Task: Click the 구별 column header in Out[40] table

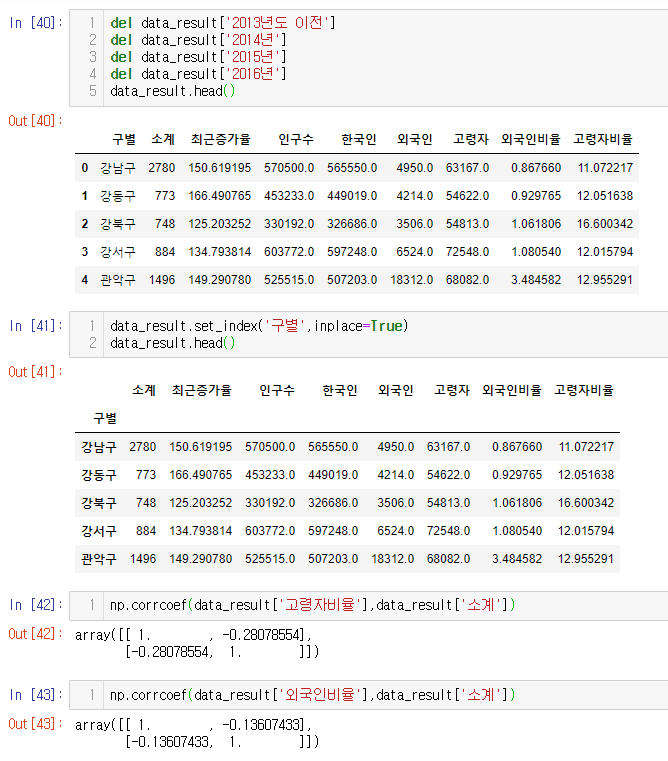Action: 123,139
